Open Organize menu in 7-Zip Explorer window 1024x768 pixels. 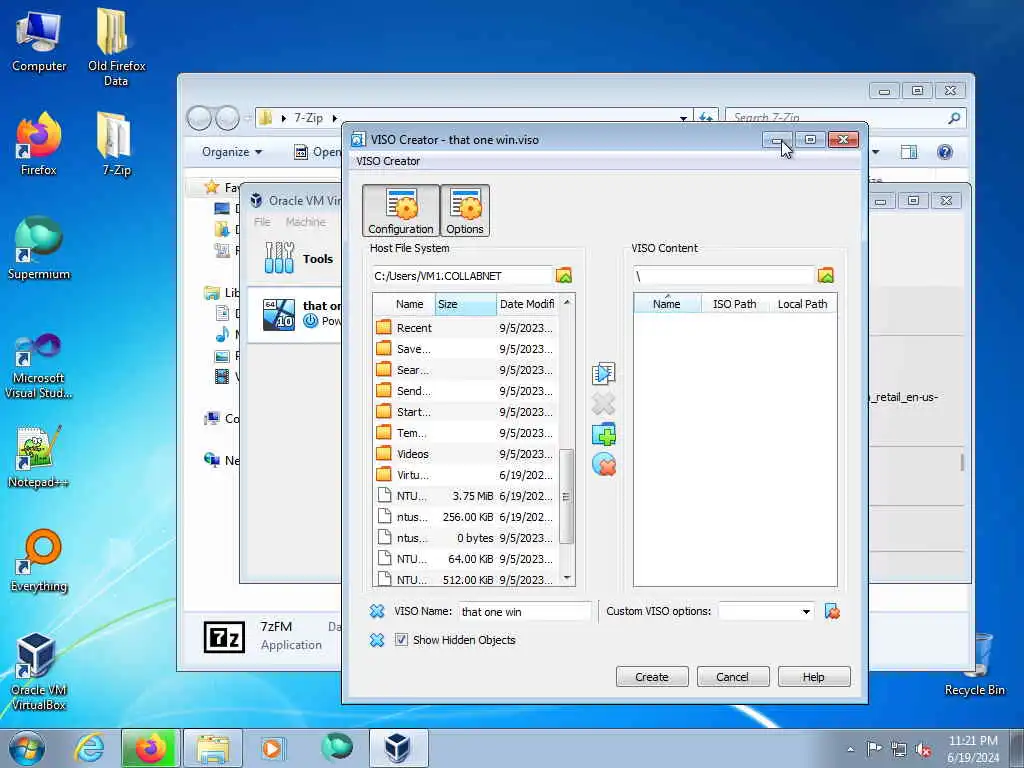point(232,152)
